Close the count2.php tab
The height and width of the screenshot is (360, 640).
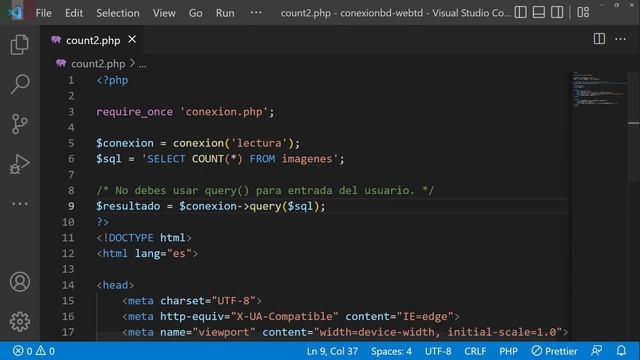tap(132, 40)
